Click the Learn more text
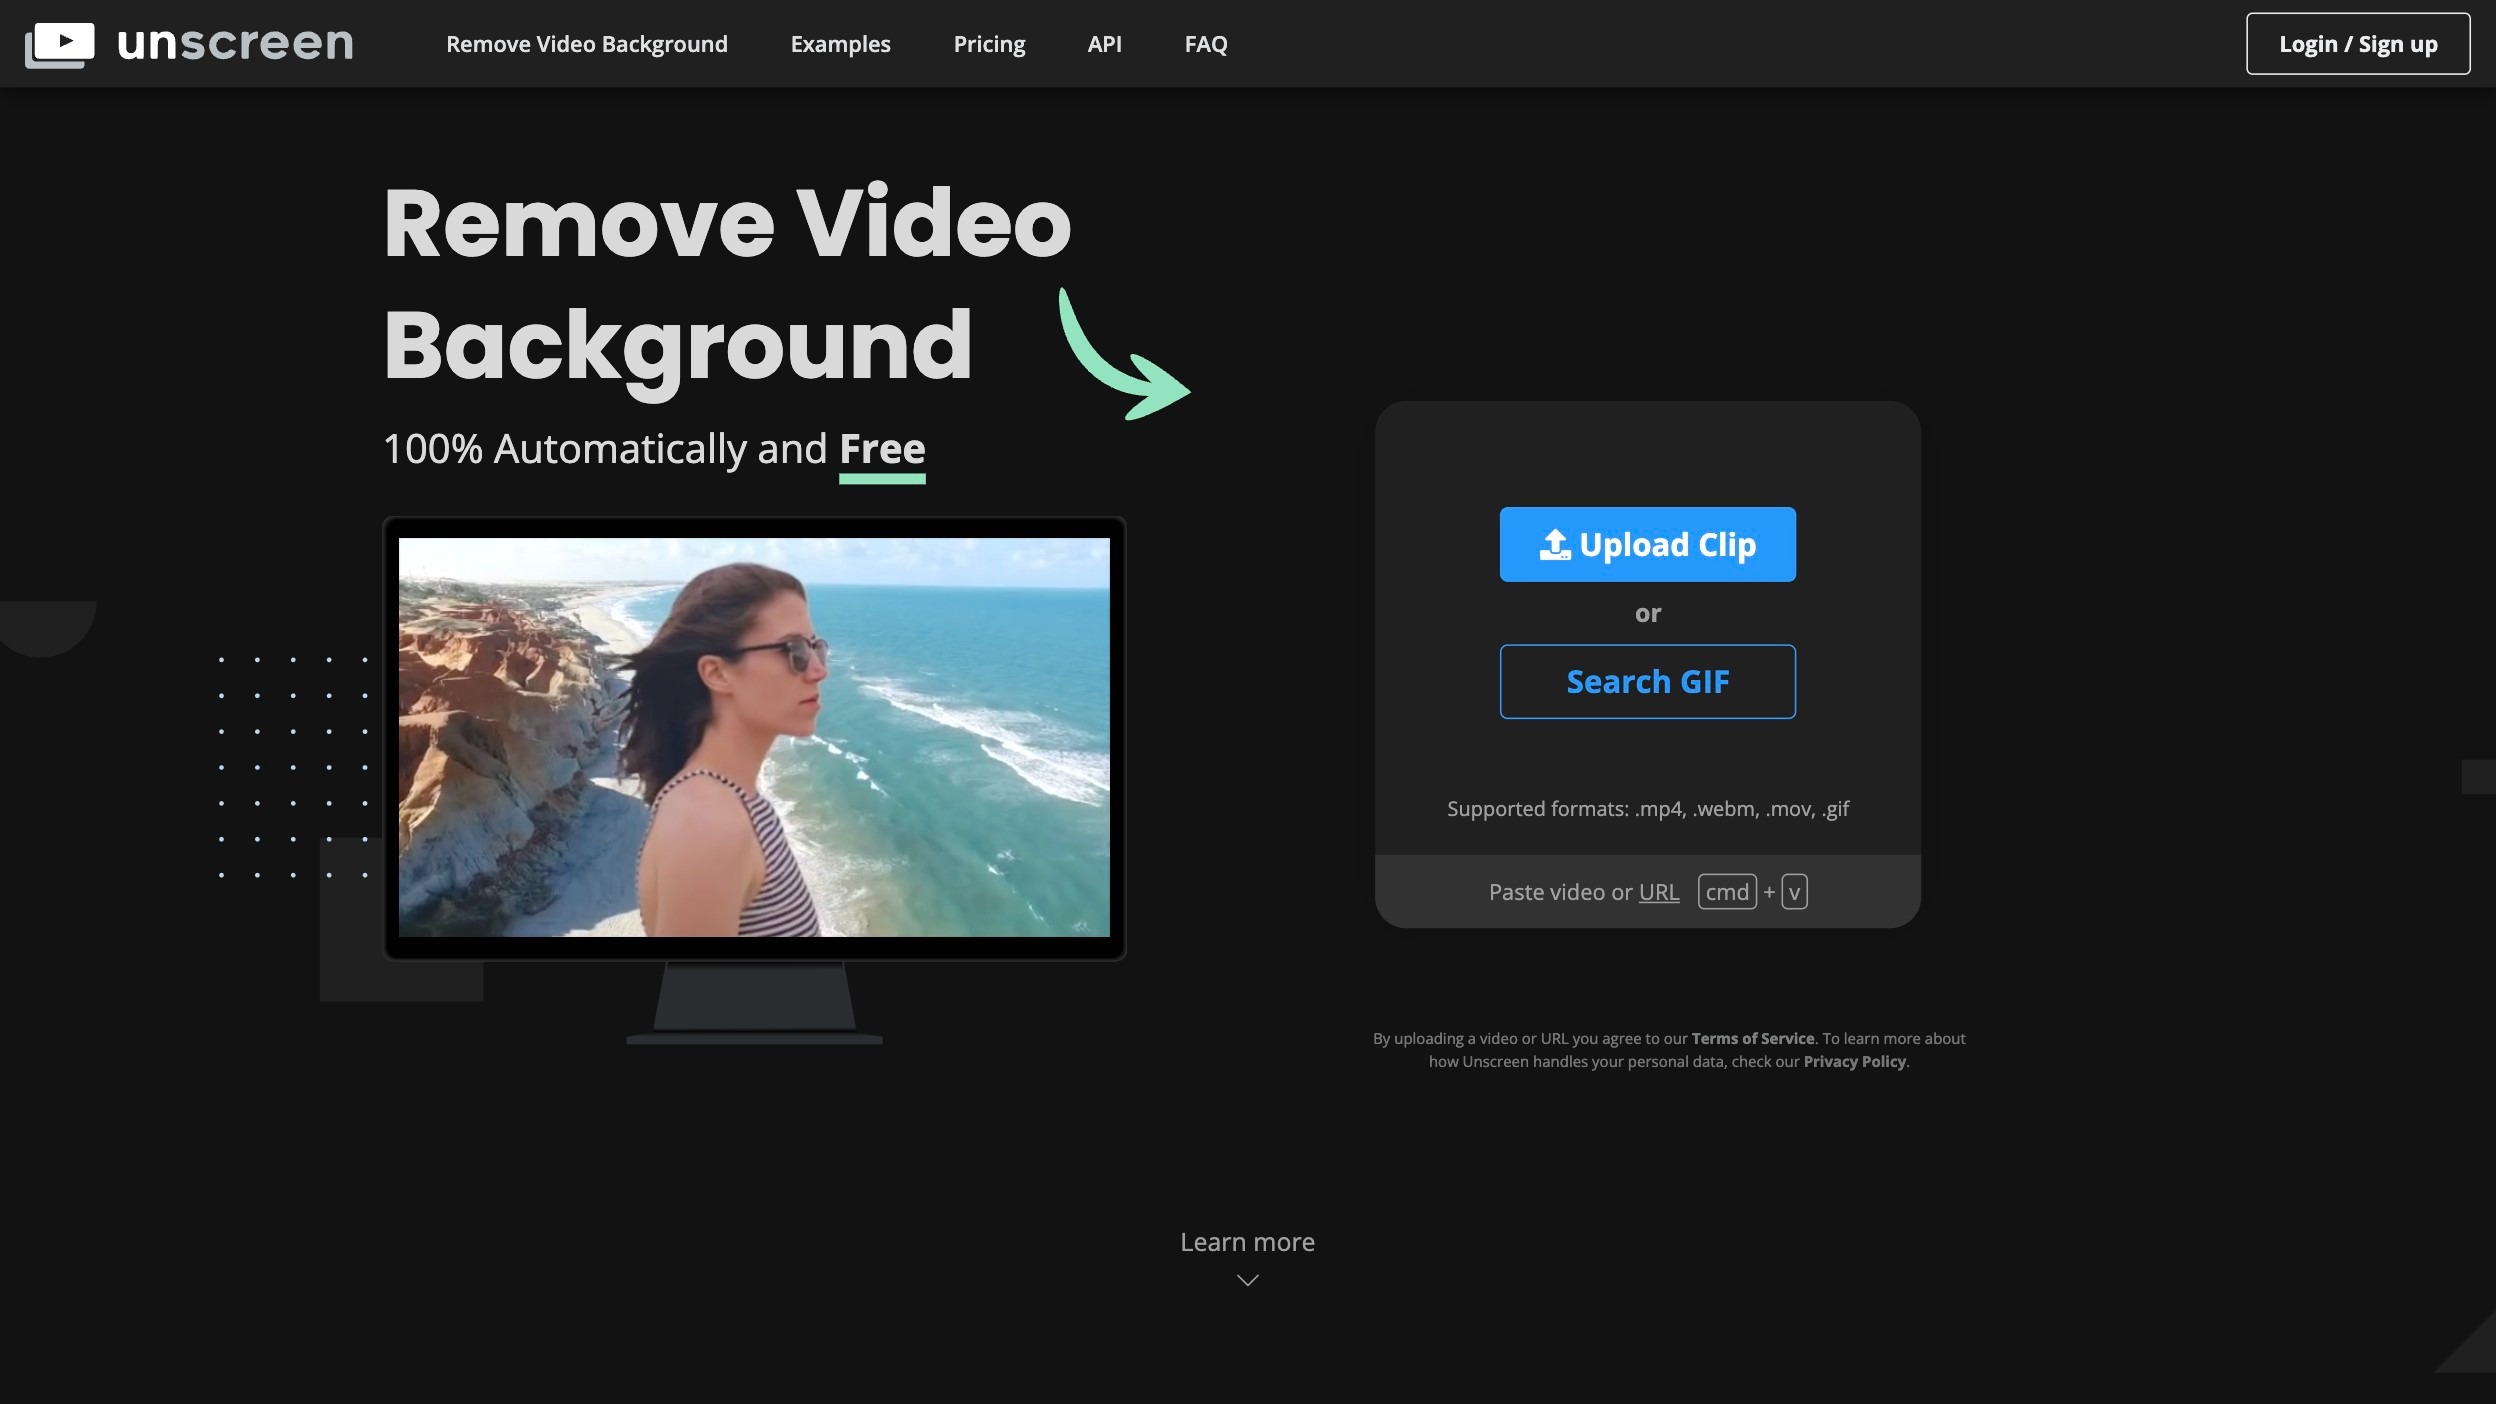Viewport: 2496px width, 1404px height. [1247, 1242]
